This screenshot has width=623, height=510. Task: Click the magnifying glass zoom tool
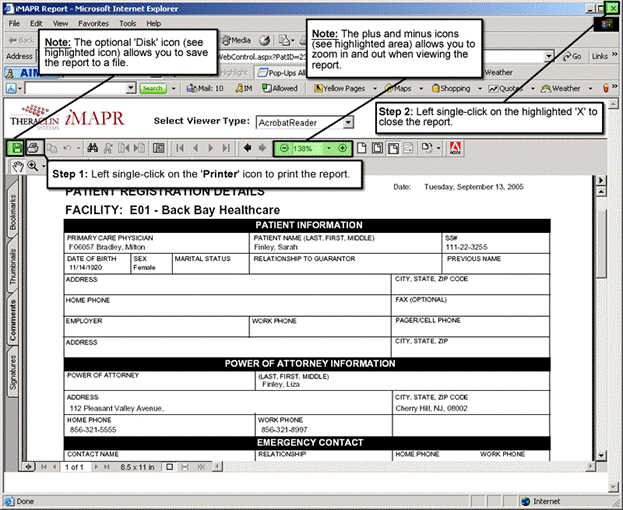click(34, 166)
